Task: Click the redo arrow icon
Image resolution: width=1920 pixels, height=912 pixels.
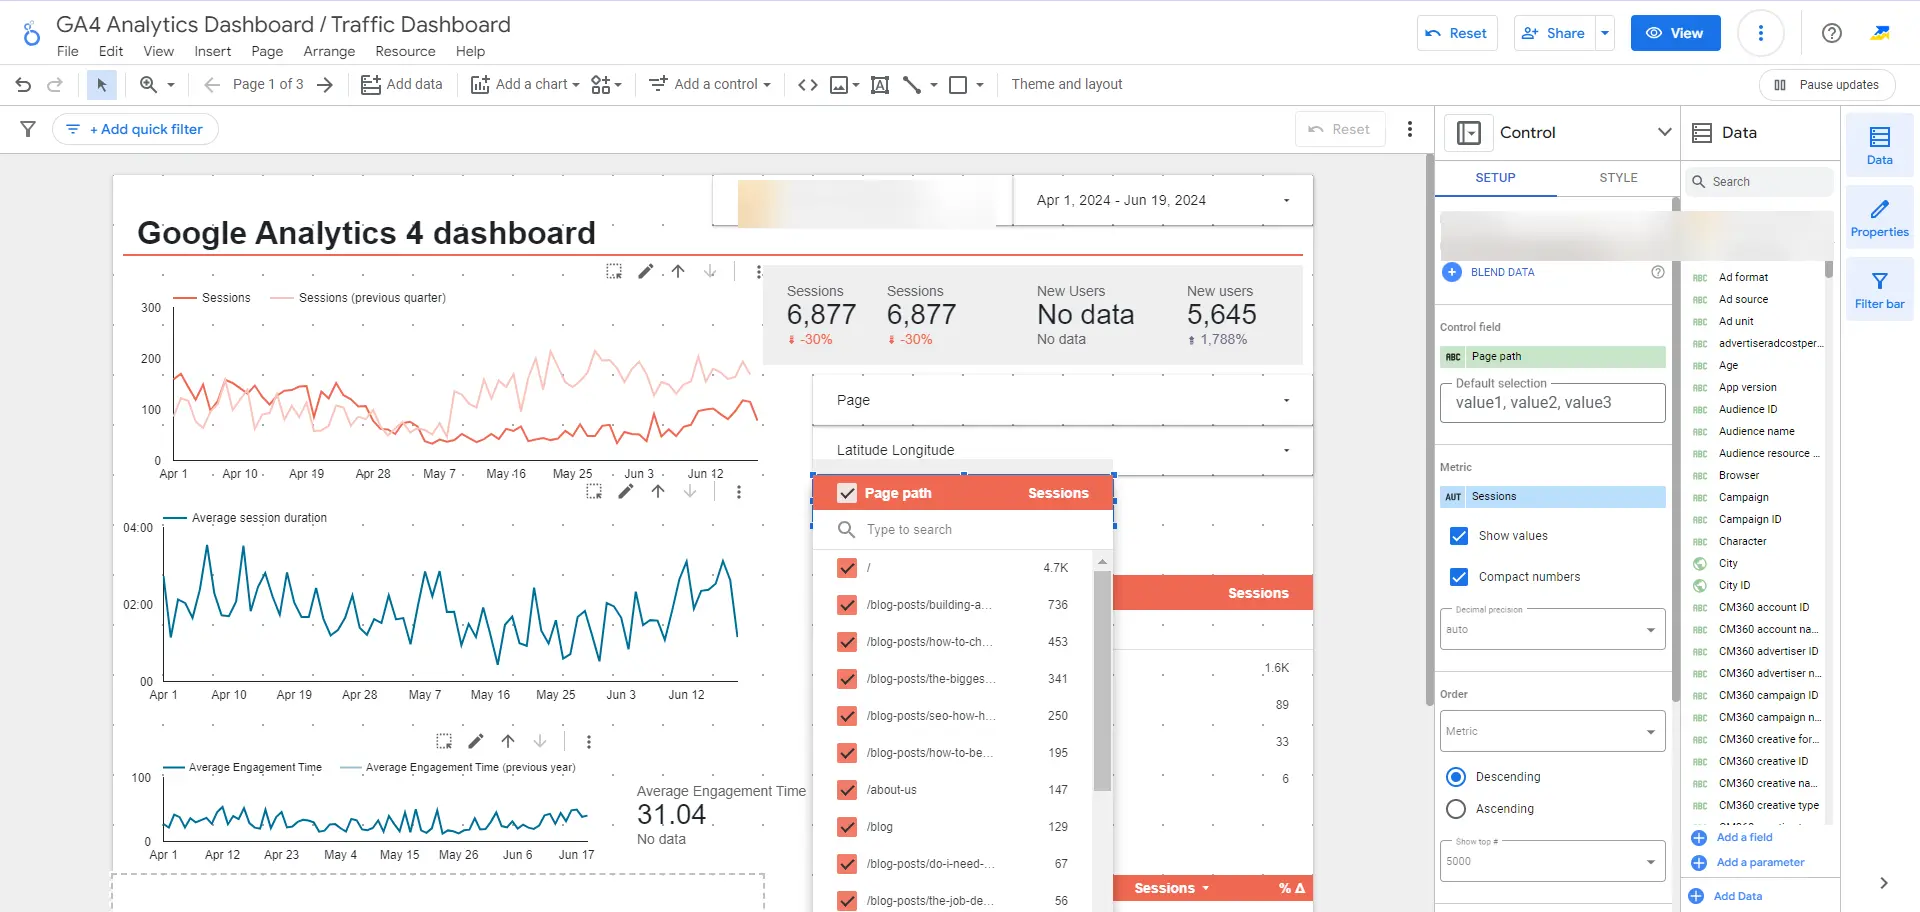Action: 56,85
